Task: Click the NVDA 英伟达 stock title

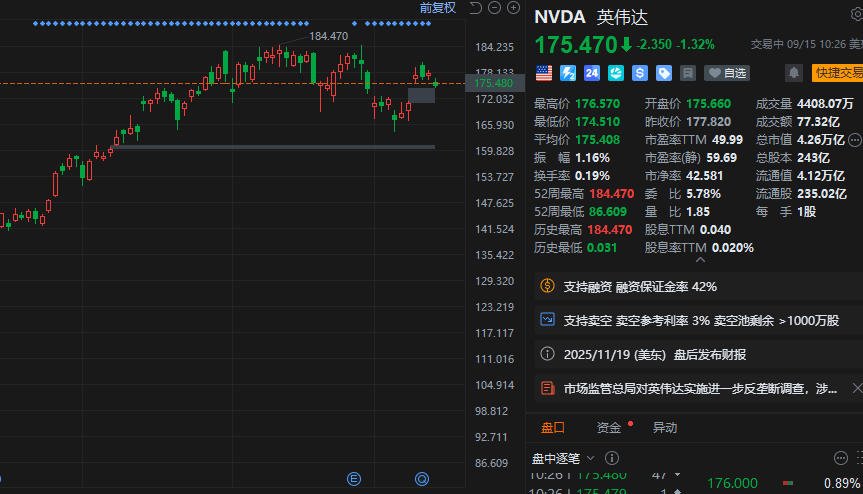Action: tap(591, 17)
